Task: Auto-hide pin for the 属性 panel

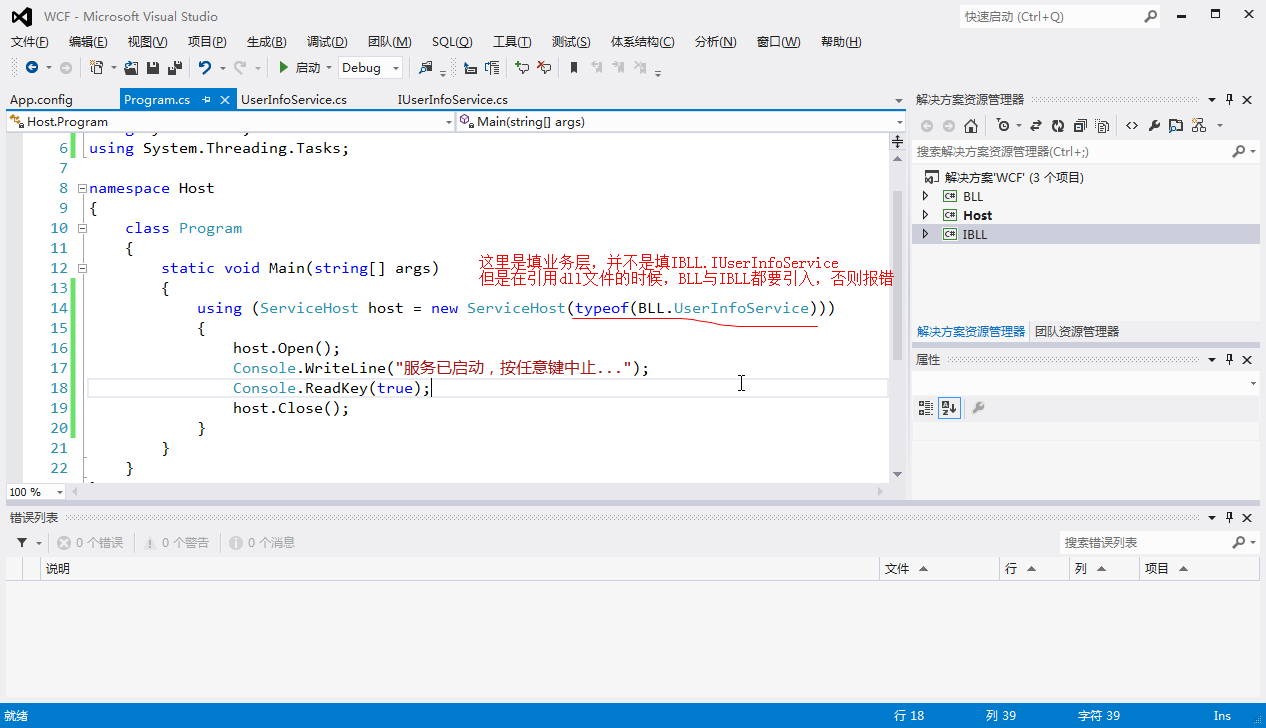Action: pyautogui.click(x=1230, y=359)
